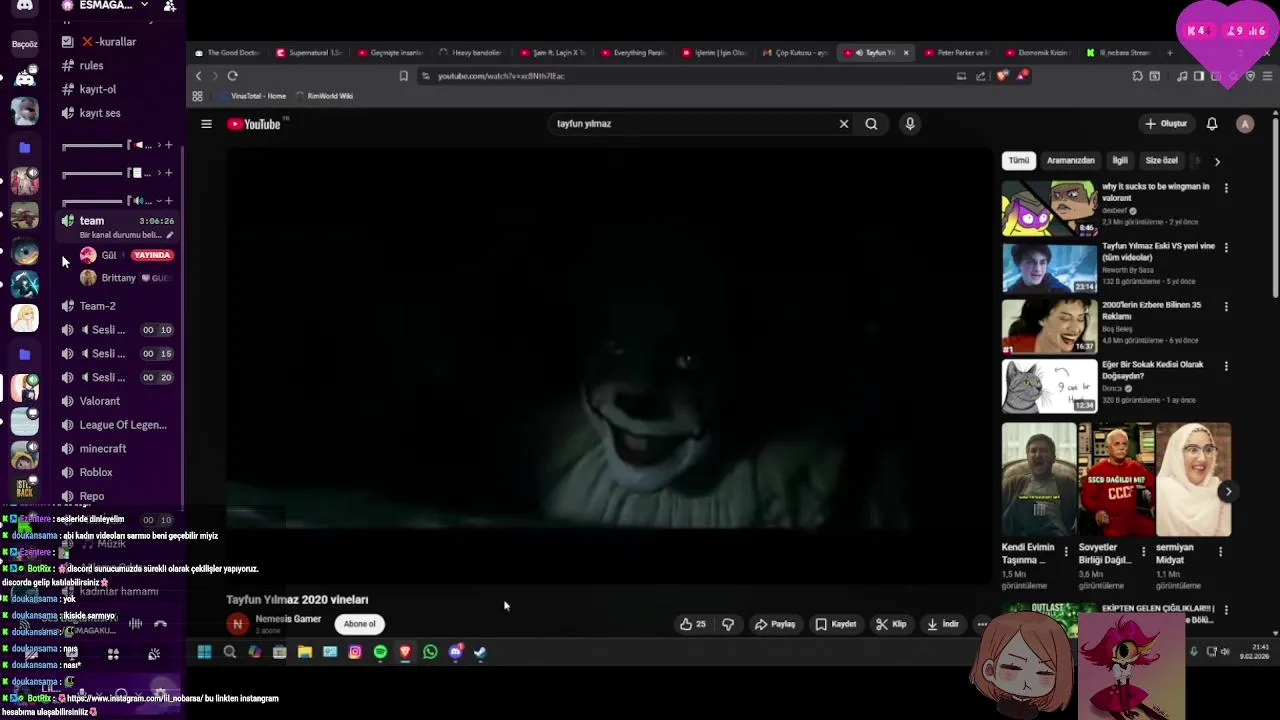
Task: Click the İndir download button
Action: 943,624
